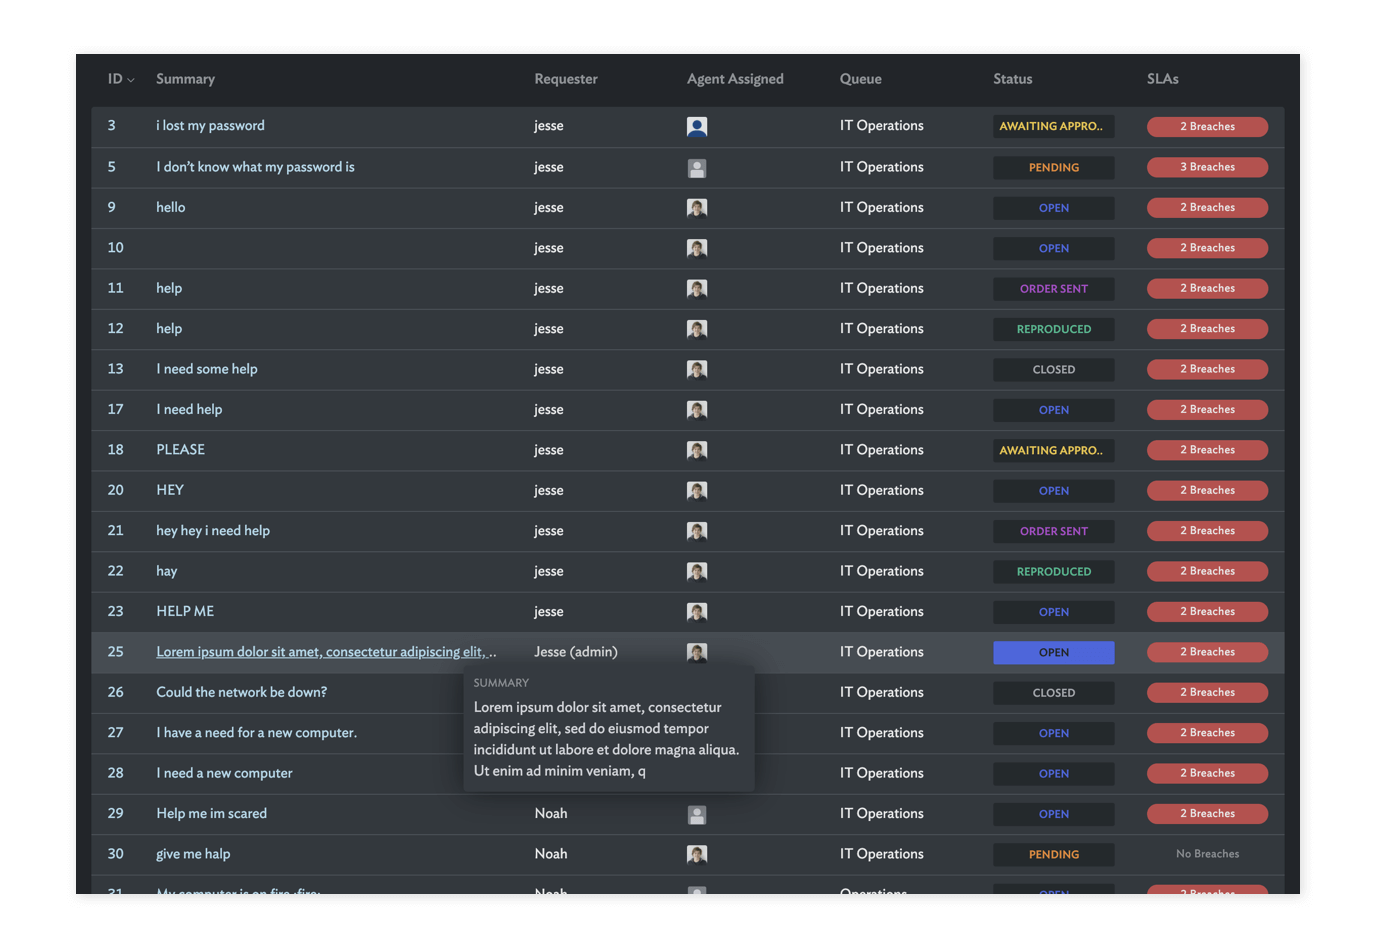Open the PENDING status badge on ticket 5
Image resolution: width=1376 pixels, height=946 pixels.
tap(1053, 168)
